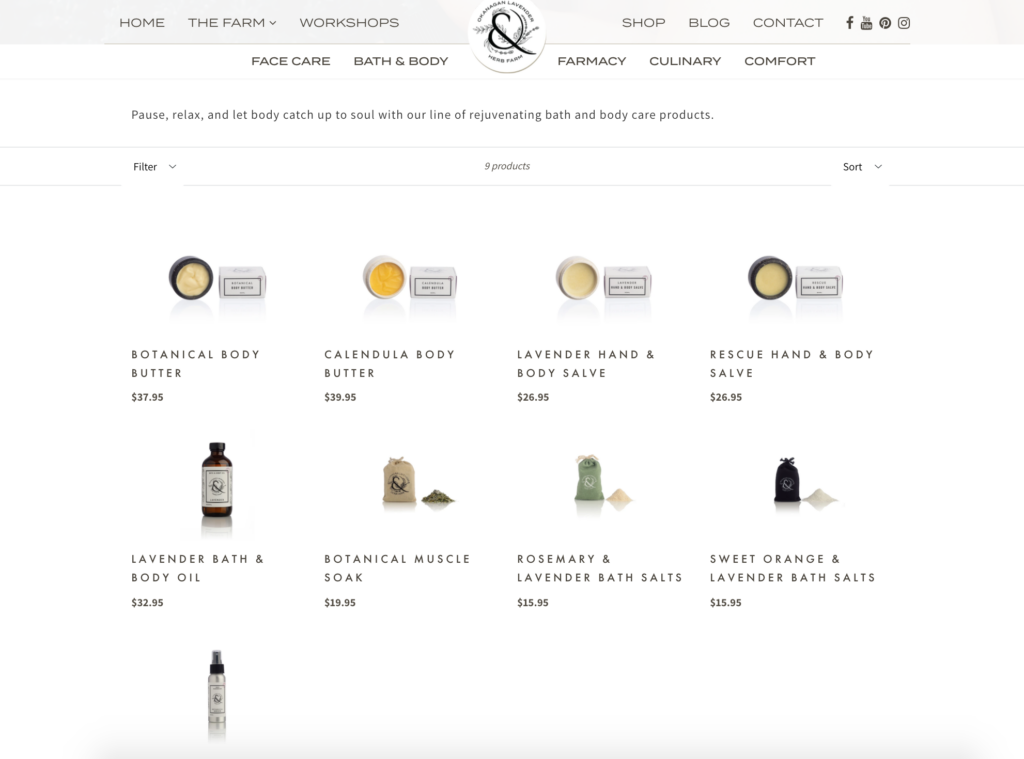
Task: Click Lavender Bath & Body Oil title
Action: coord(198,568)
